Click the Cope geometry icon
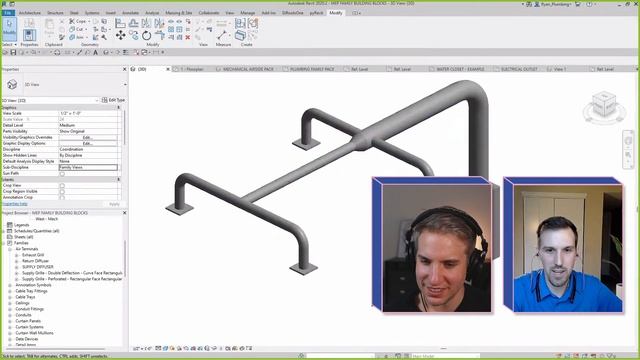 [x=72, y=21]
